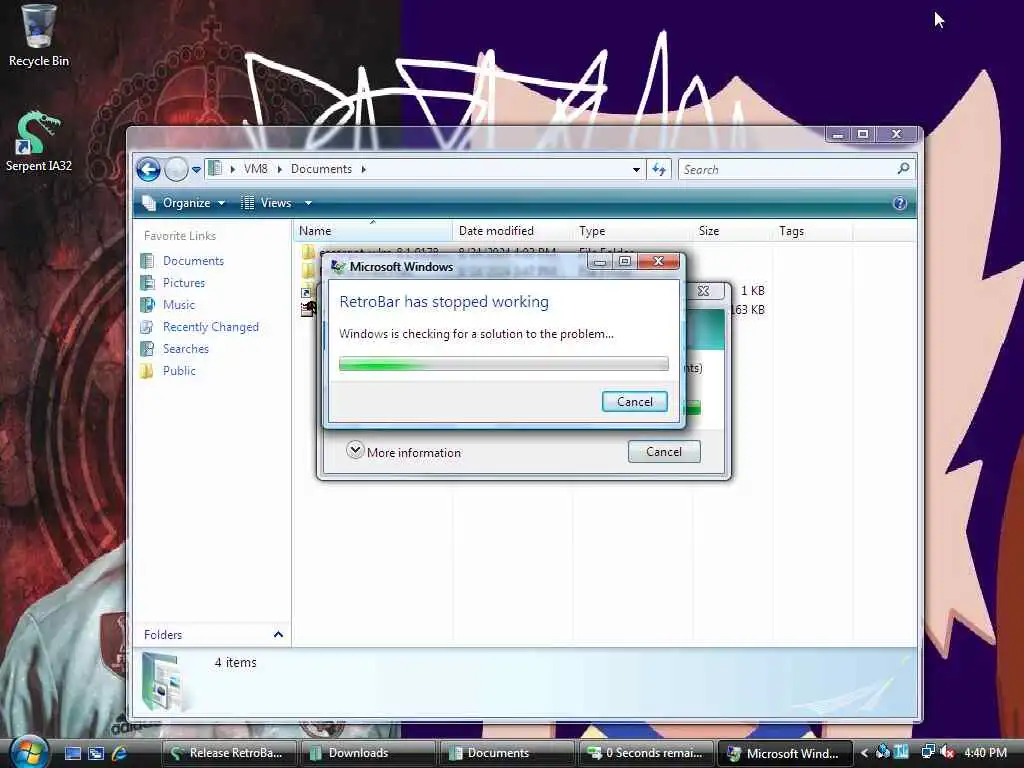Screen dimensions: 1024x768
Task: Open the Recycle Bin desktop icon
Action: (38, 36)
